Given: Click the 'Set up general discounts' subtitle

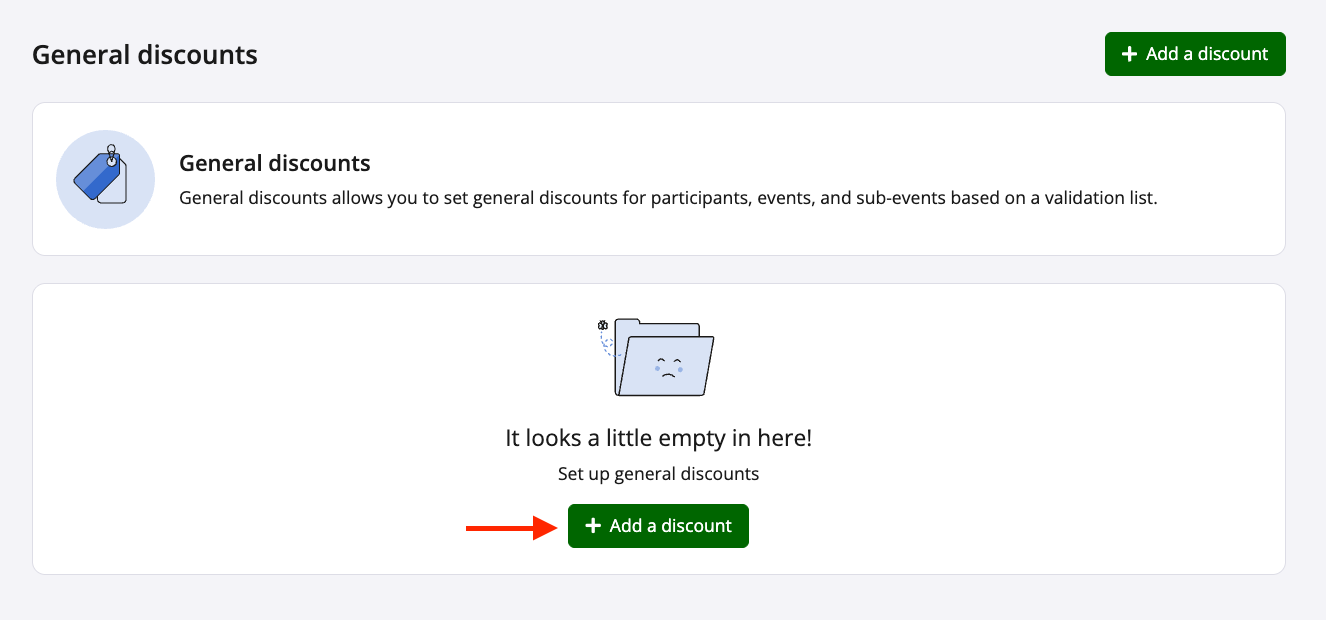Looking at the screenshot, I should coord(658,473).
